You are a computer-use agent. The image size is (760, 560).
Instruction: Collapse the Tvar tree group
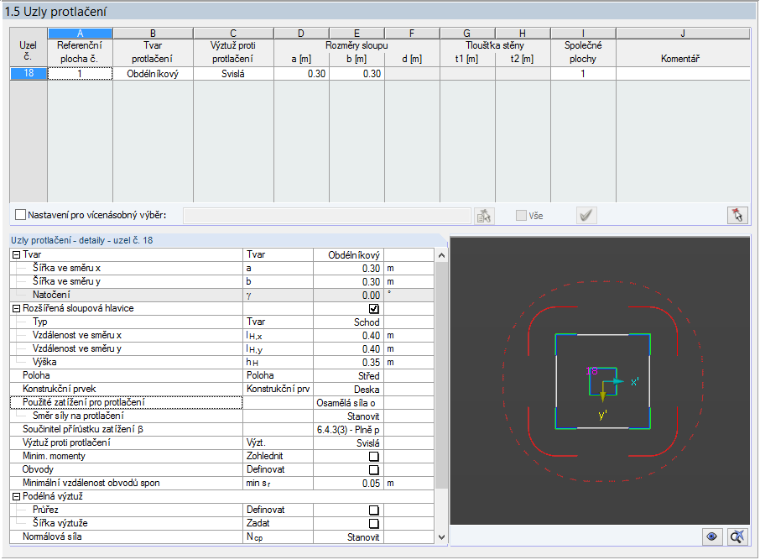[x=16, y=255]
